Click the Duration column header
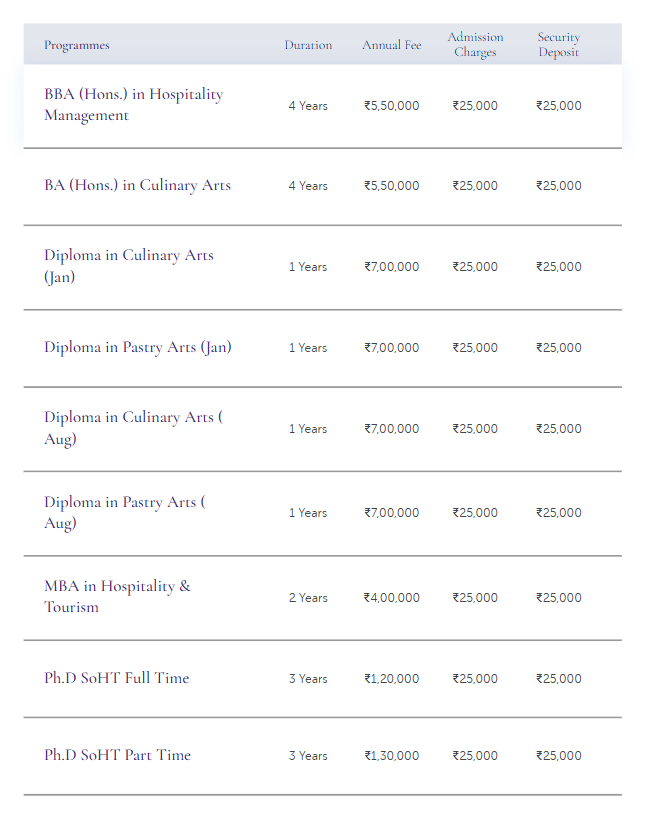The width and height of the screenshot is (666, 824). point(308,45)
